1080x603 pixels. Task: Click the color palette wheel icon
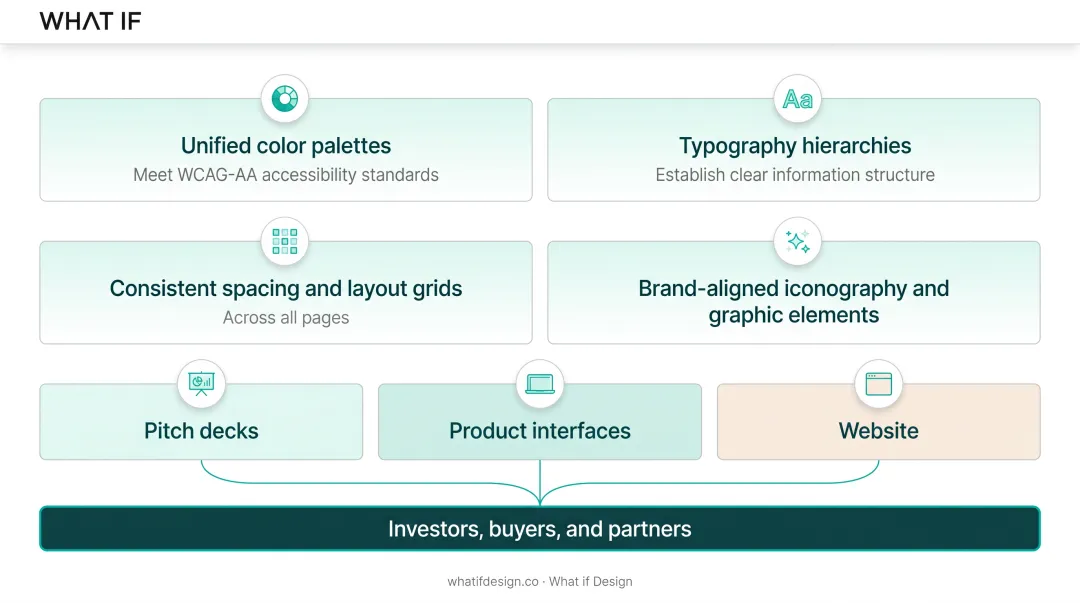click(x=284, y=99)
